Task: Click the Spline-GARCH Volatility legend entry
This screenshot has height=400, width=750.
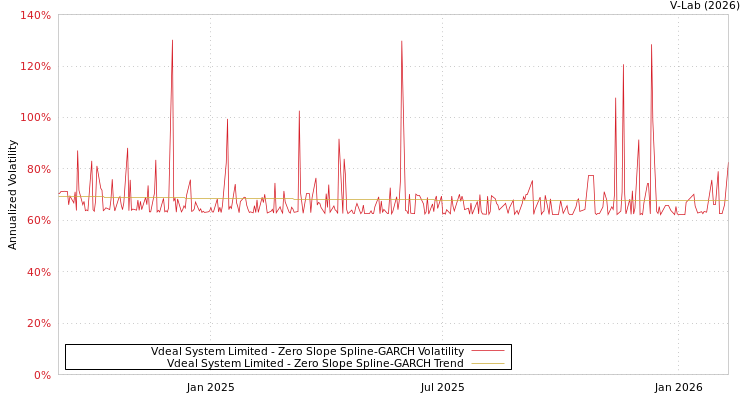Action: click(307, 351)
